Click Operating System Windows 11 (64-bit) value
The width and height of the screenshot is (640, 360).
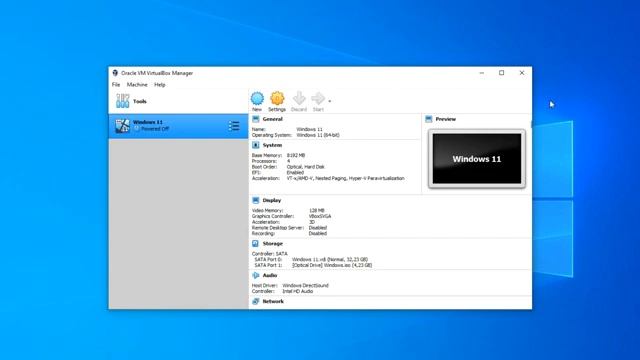tap(318, 135)
